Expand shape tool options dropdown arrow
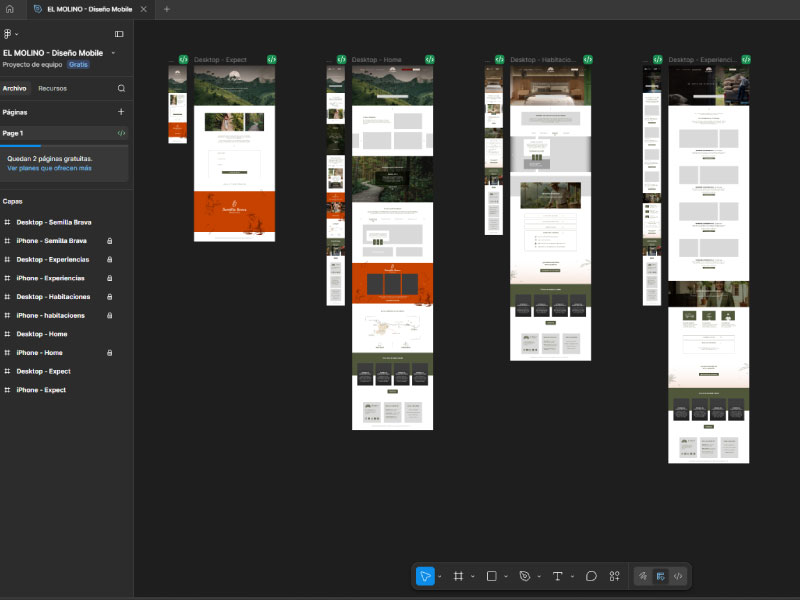Screen dimensions: 800x600 (506, 577)
